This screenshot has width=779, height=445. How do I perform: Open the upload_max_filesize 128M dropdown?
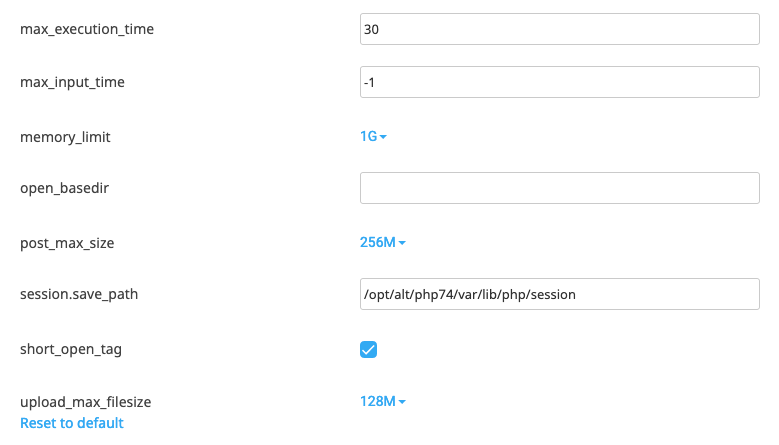[x=378, y=401]
